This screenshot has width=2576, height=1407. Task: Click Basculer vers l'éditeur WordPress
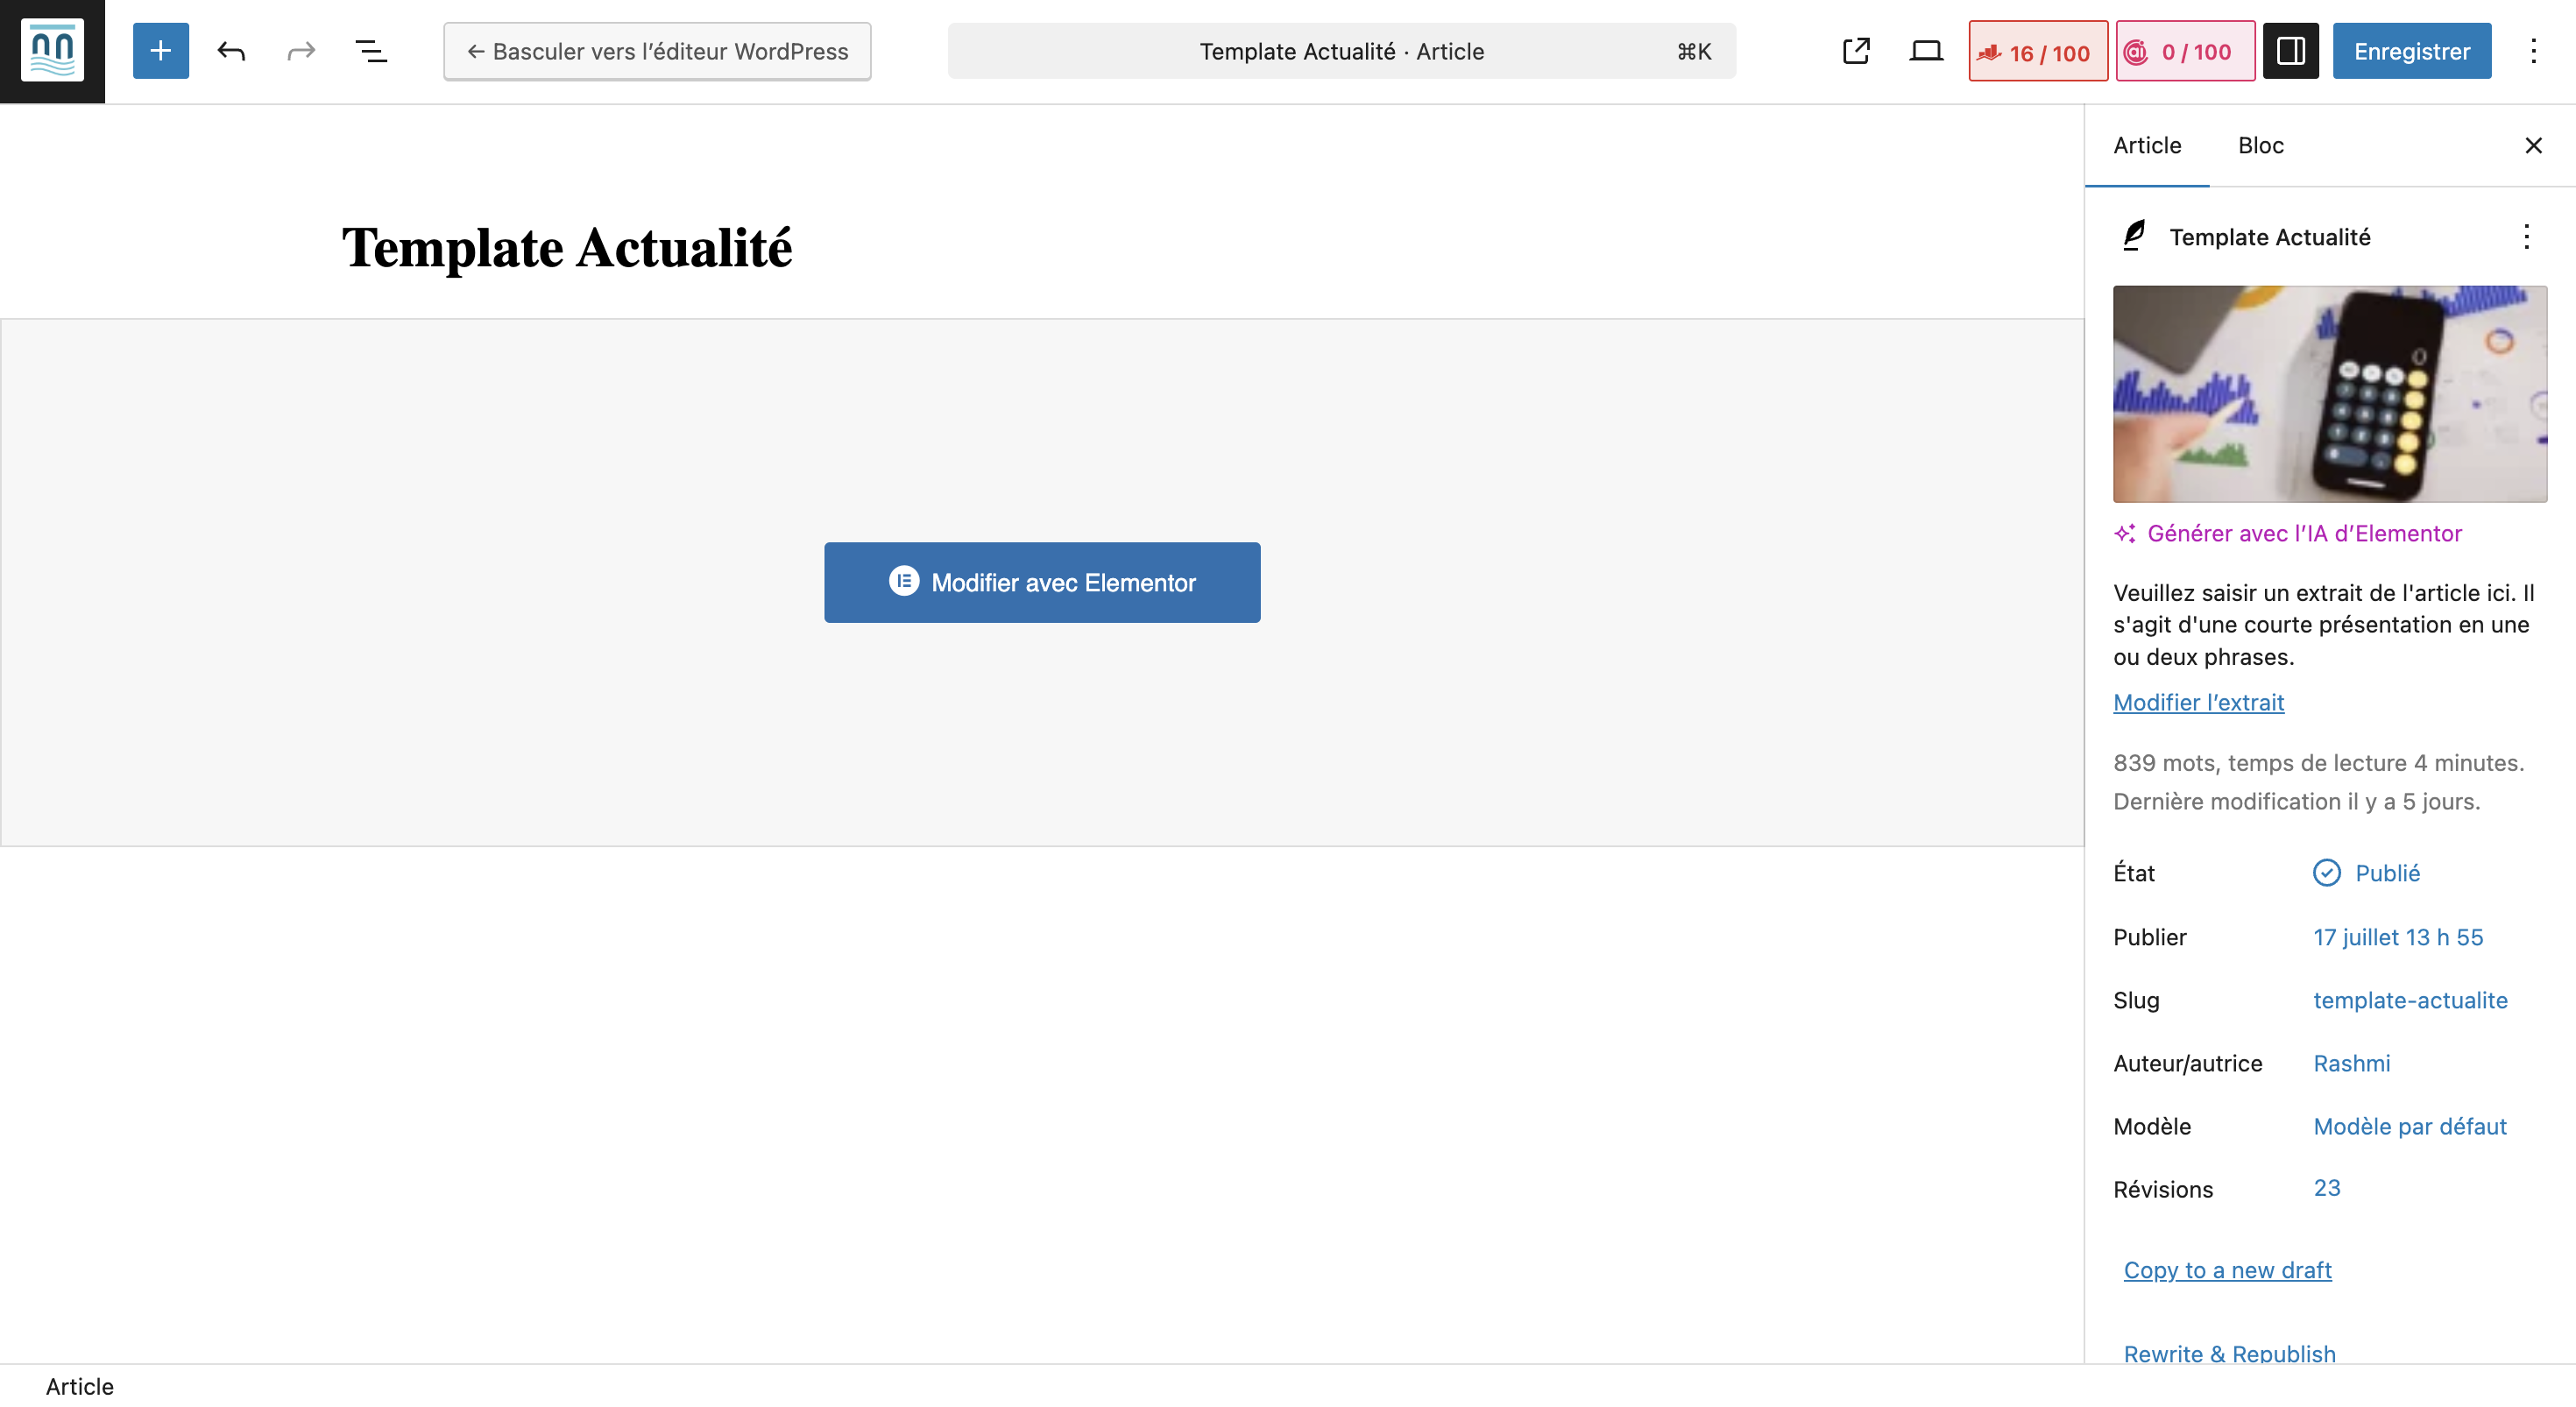click(x=657, y=51)
